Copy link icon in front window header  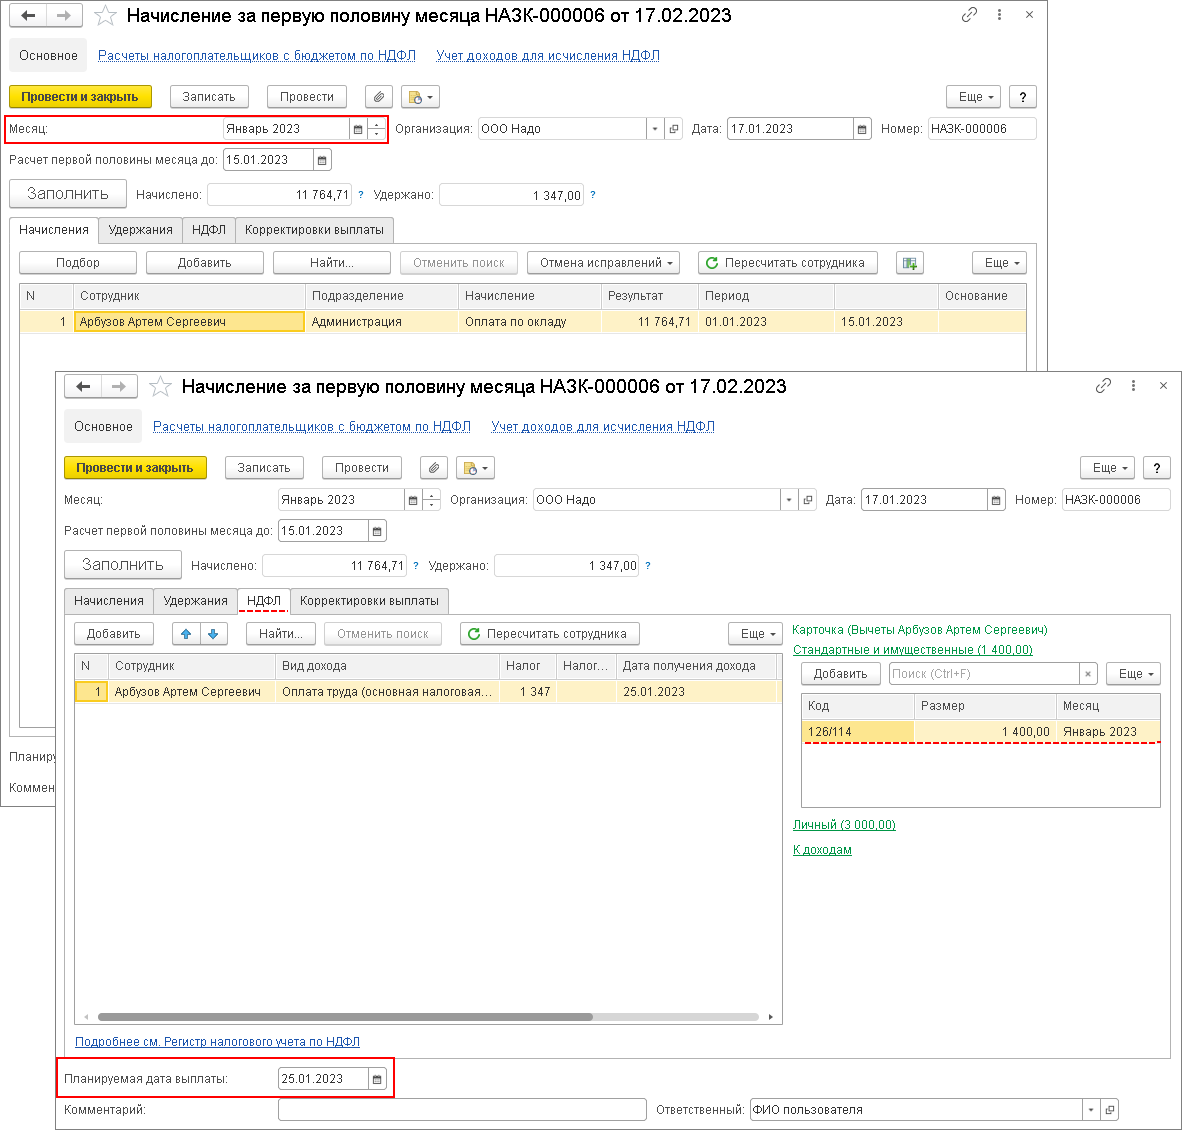[1103, 386]
